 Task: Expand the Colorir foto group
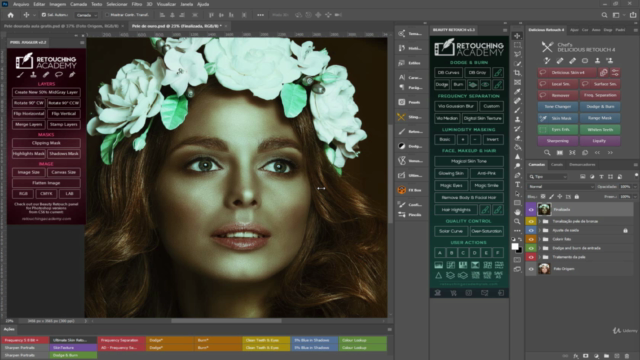point(540,239)
